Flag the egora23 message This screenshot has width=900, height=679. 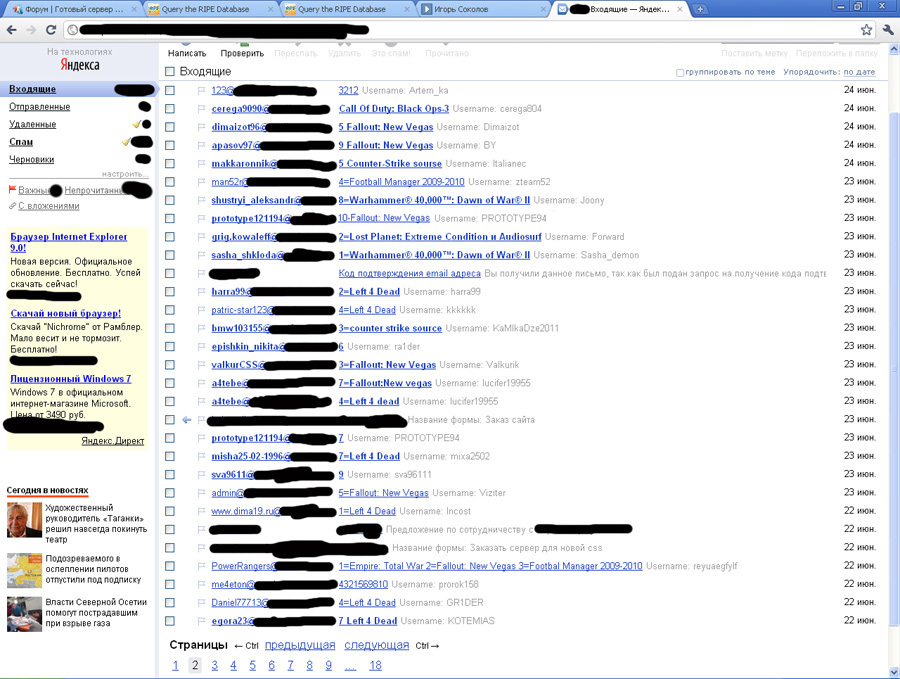tap(201, 621)
